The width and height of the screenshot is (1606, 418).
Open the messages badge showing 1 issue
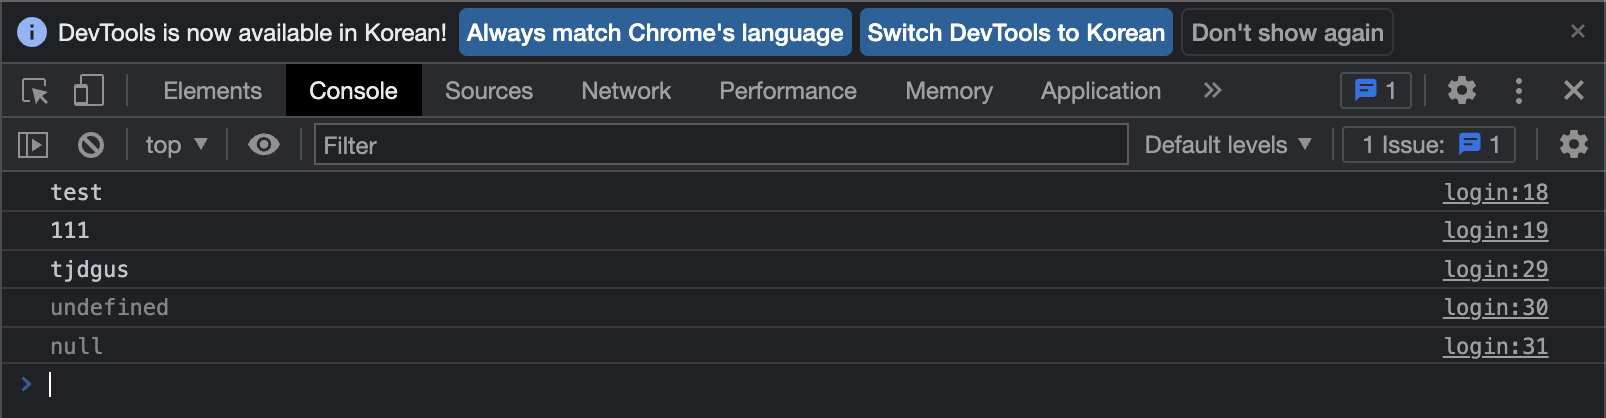[x=1376, y=91]
